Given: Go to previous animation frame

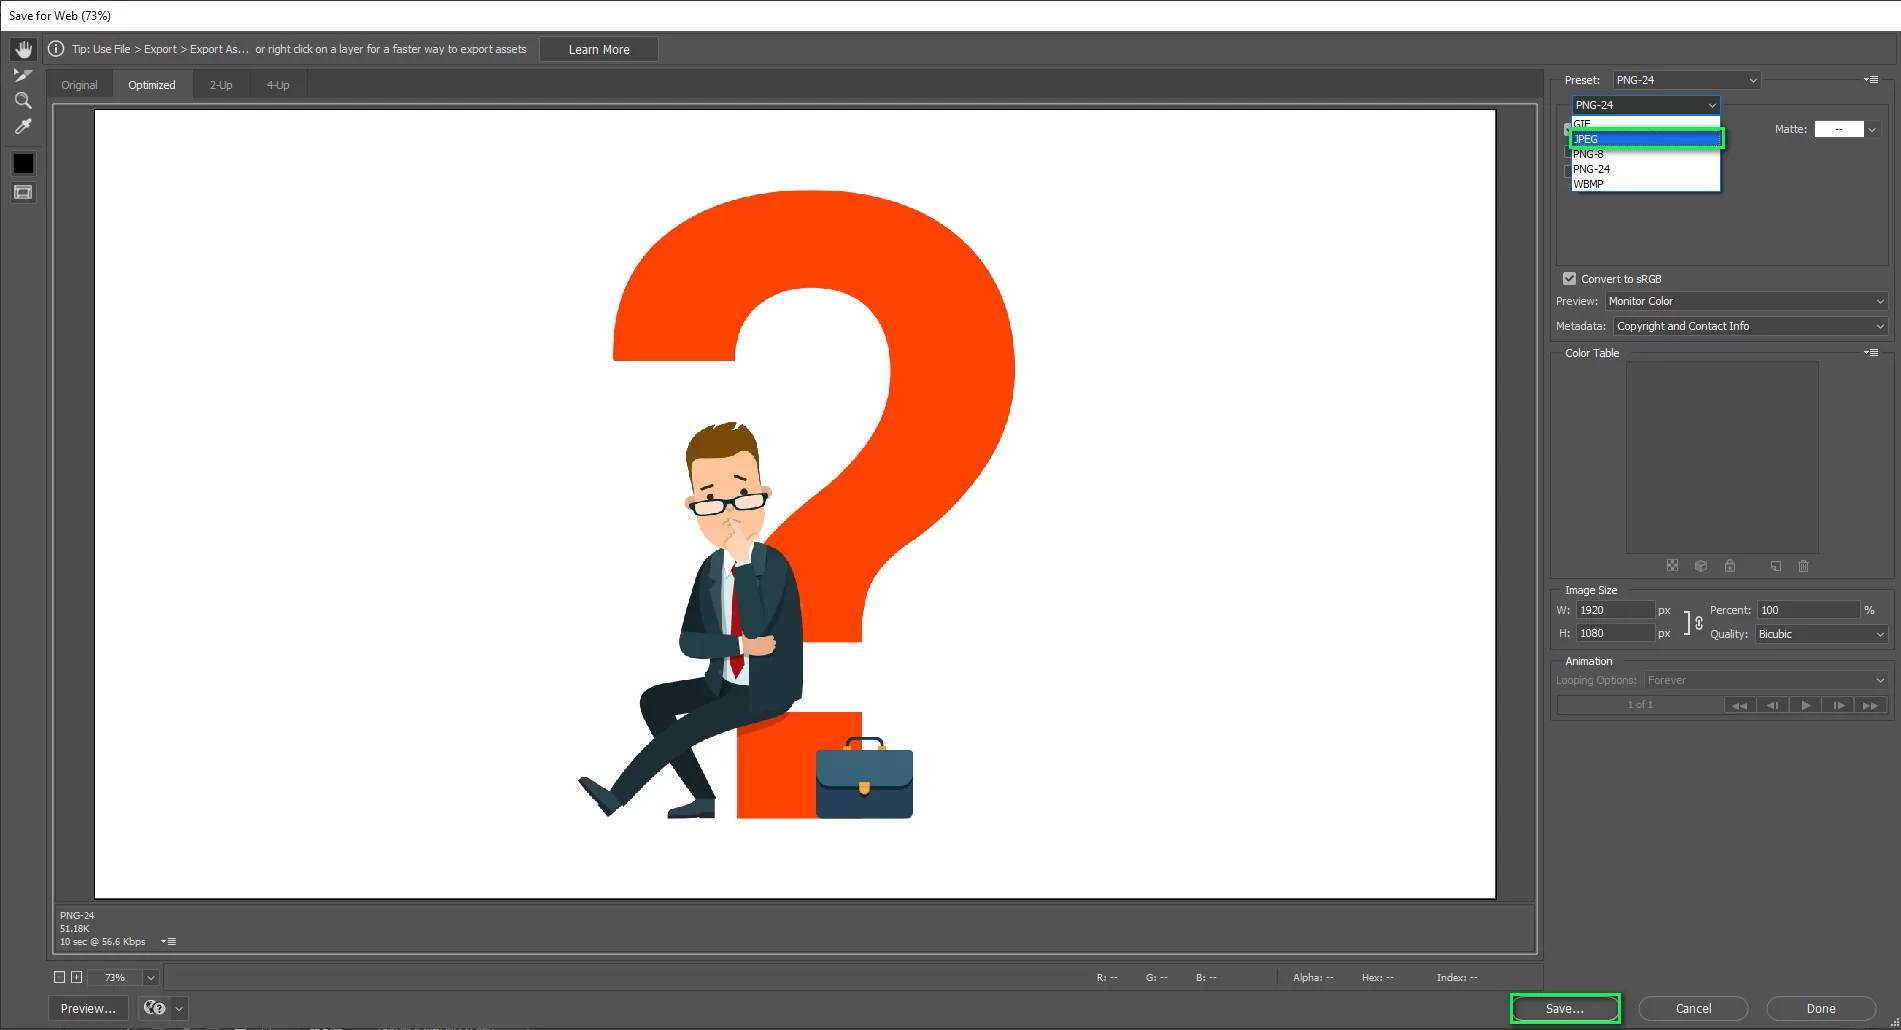Looking at the screenshot, I should [1772, 705].
